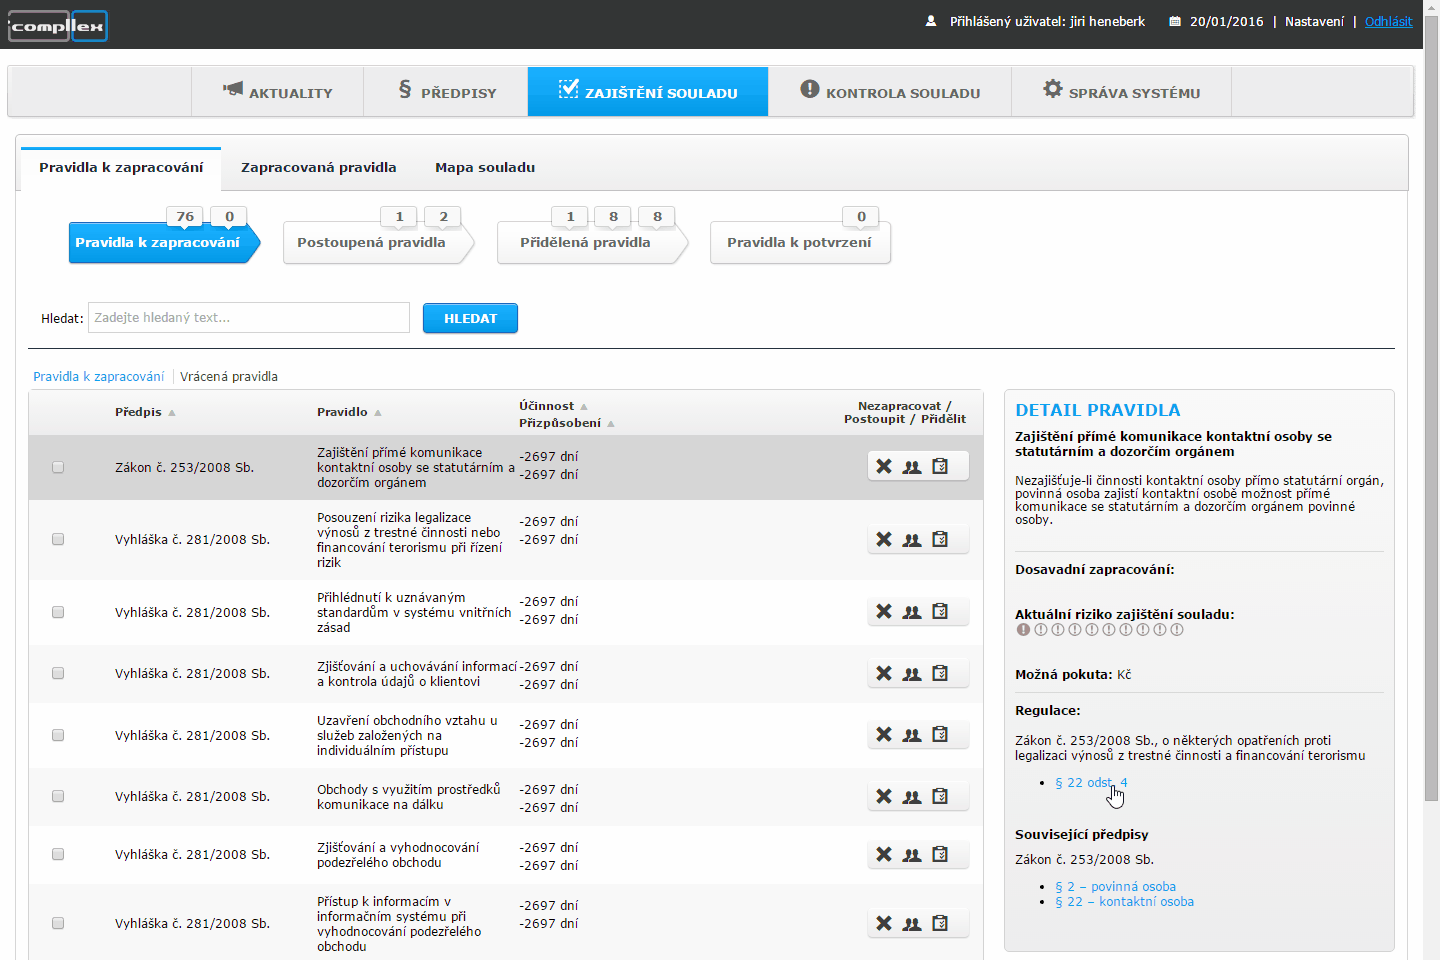Switch to the Zapracovaná pravidla tab
1440x960 pixels.
click(x=318, y=167)
